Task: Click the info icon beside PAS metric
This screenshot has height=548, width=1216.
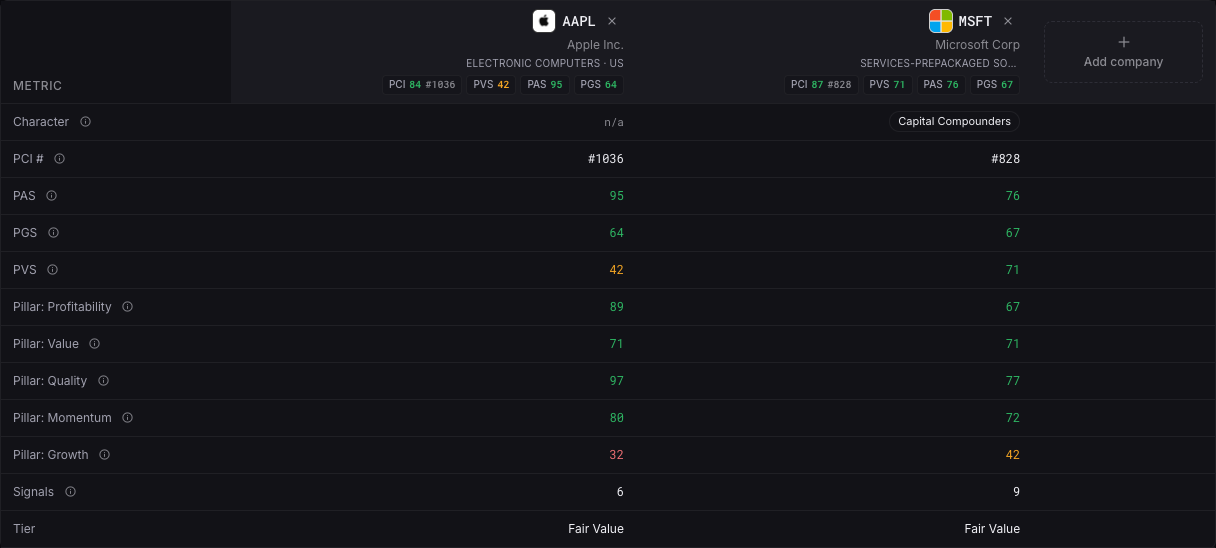Action: [51, 196]
